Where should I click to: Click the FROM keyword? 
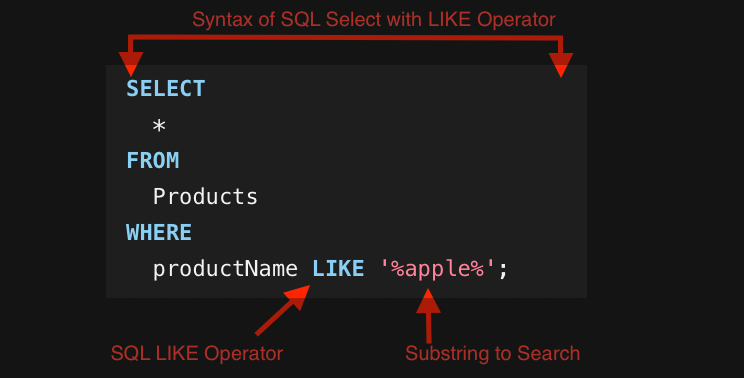pyautogui.click(x=153, y=160)
